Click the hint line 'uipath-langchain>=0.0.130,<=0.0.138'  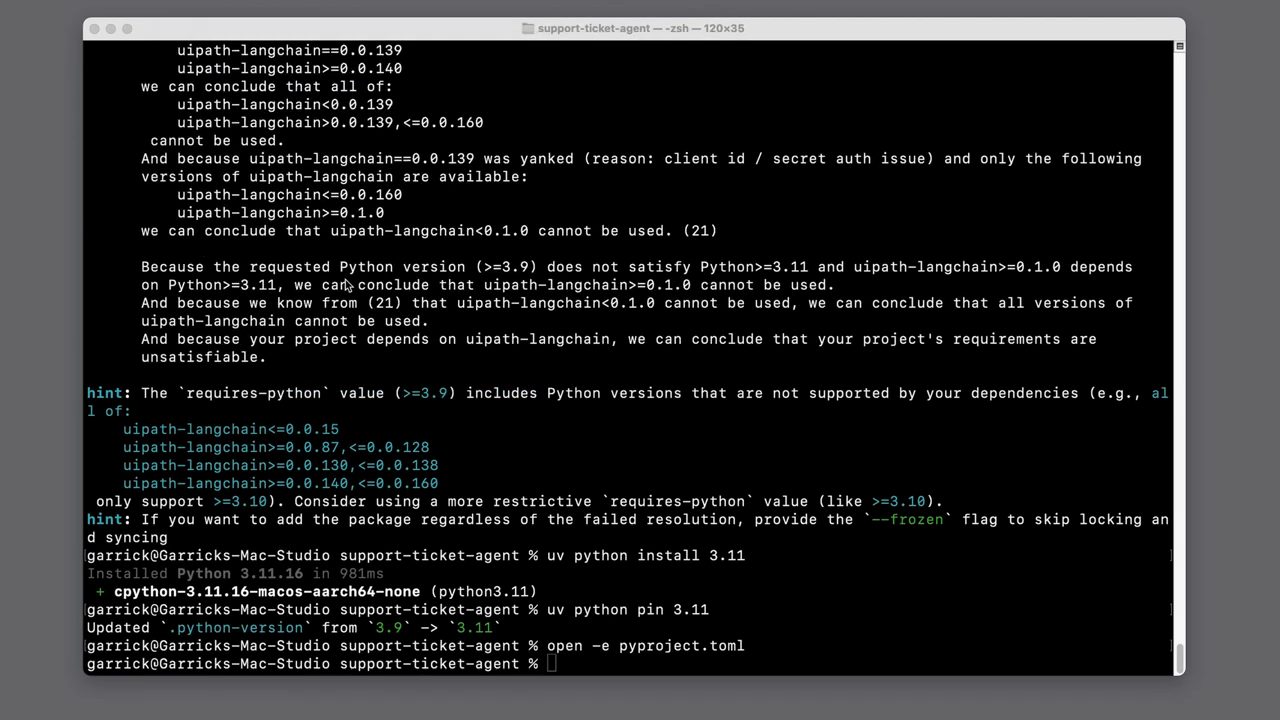coord(281,465)
